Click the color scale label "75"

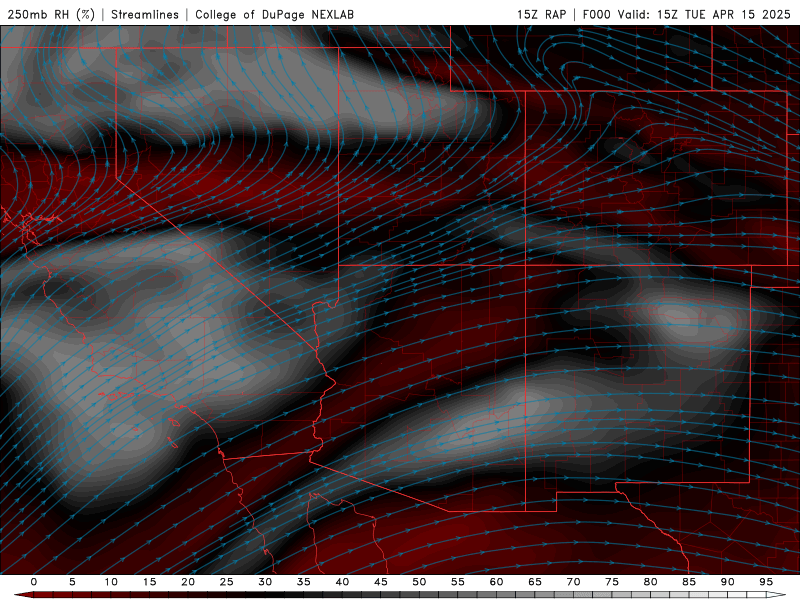point(611,582)
